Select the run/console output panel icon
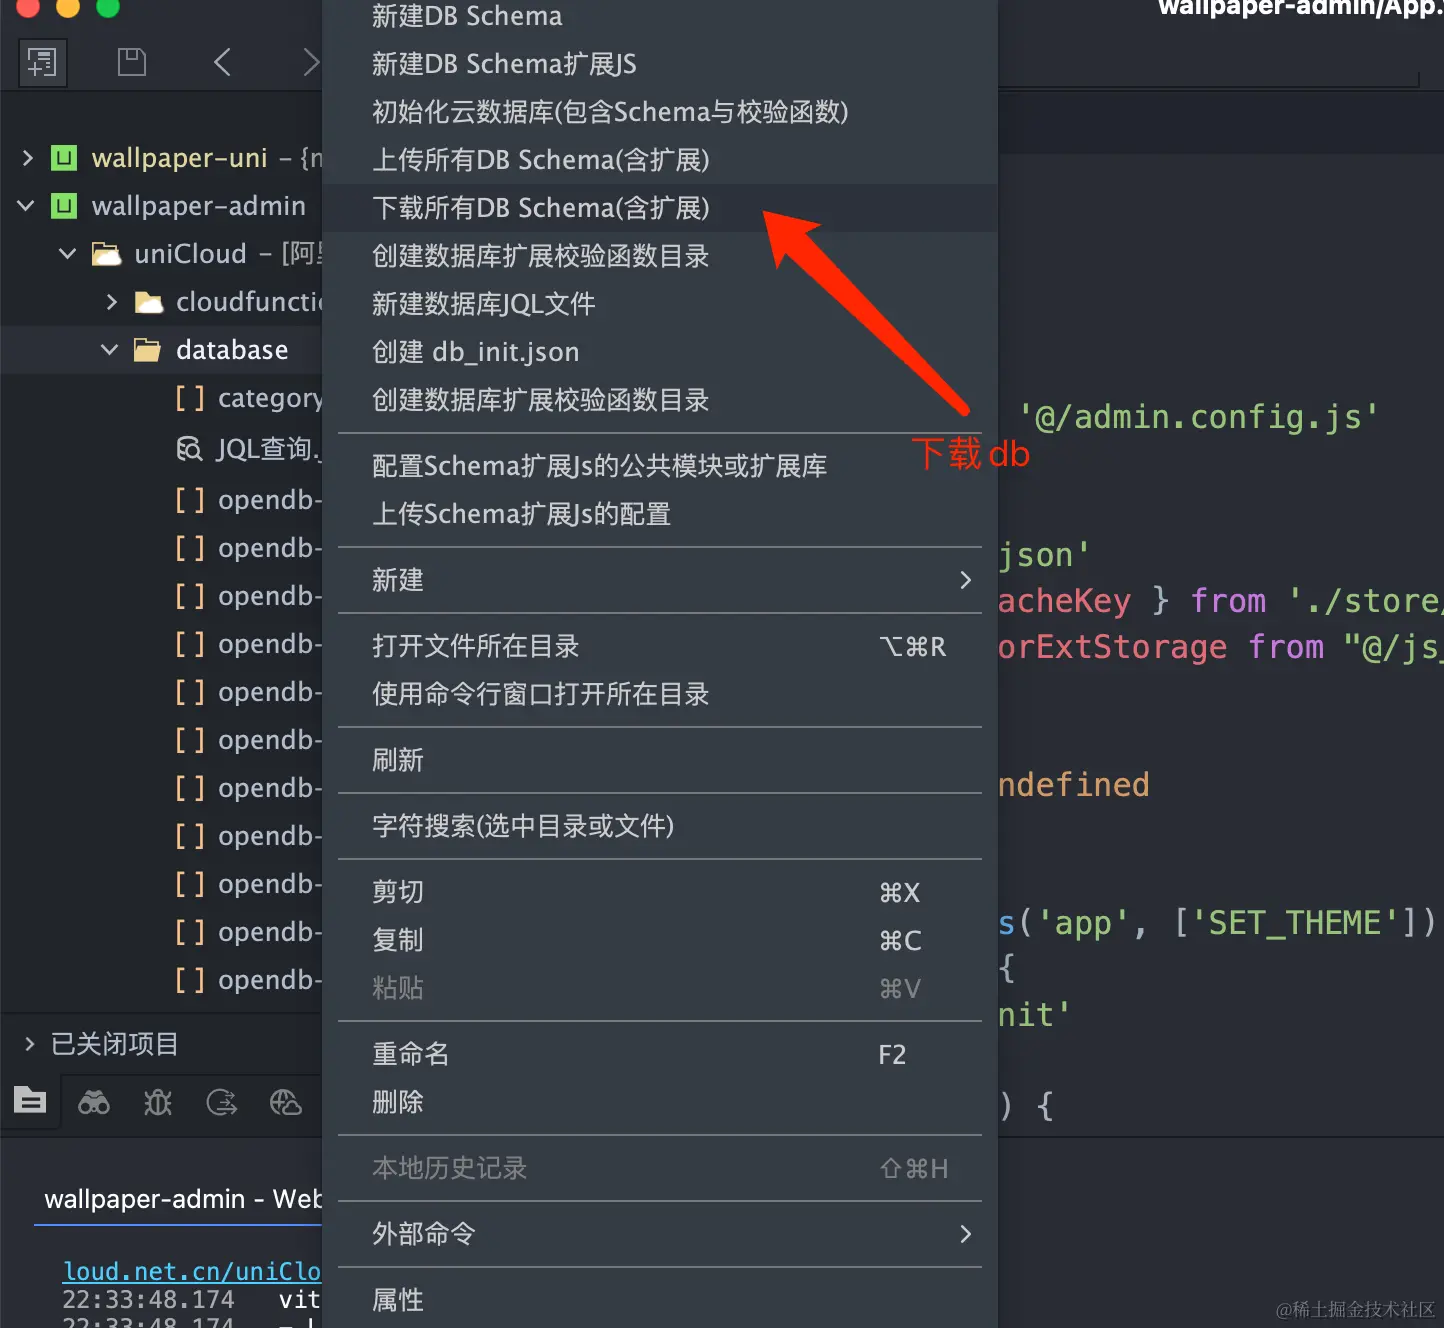Image resolution: width=1444 pixels, height=1328 pixels. point(221,1102)
